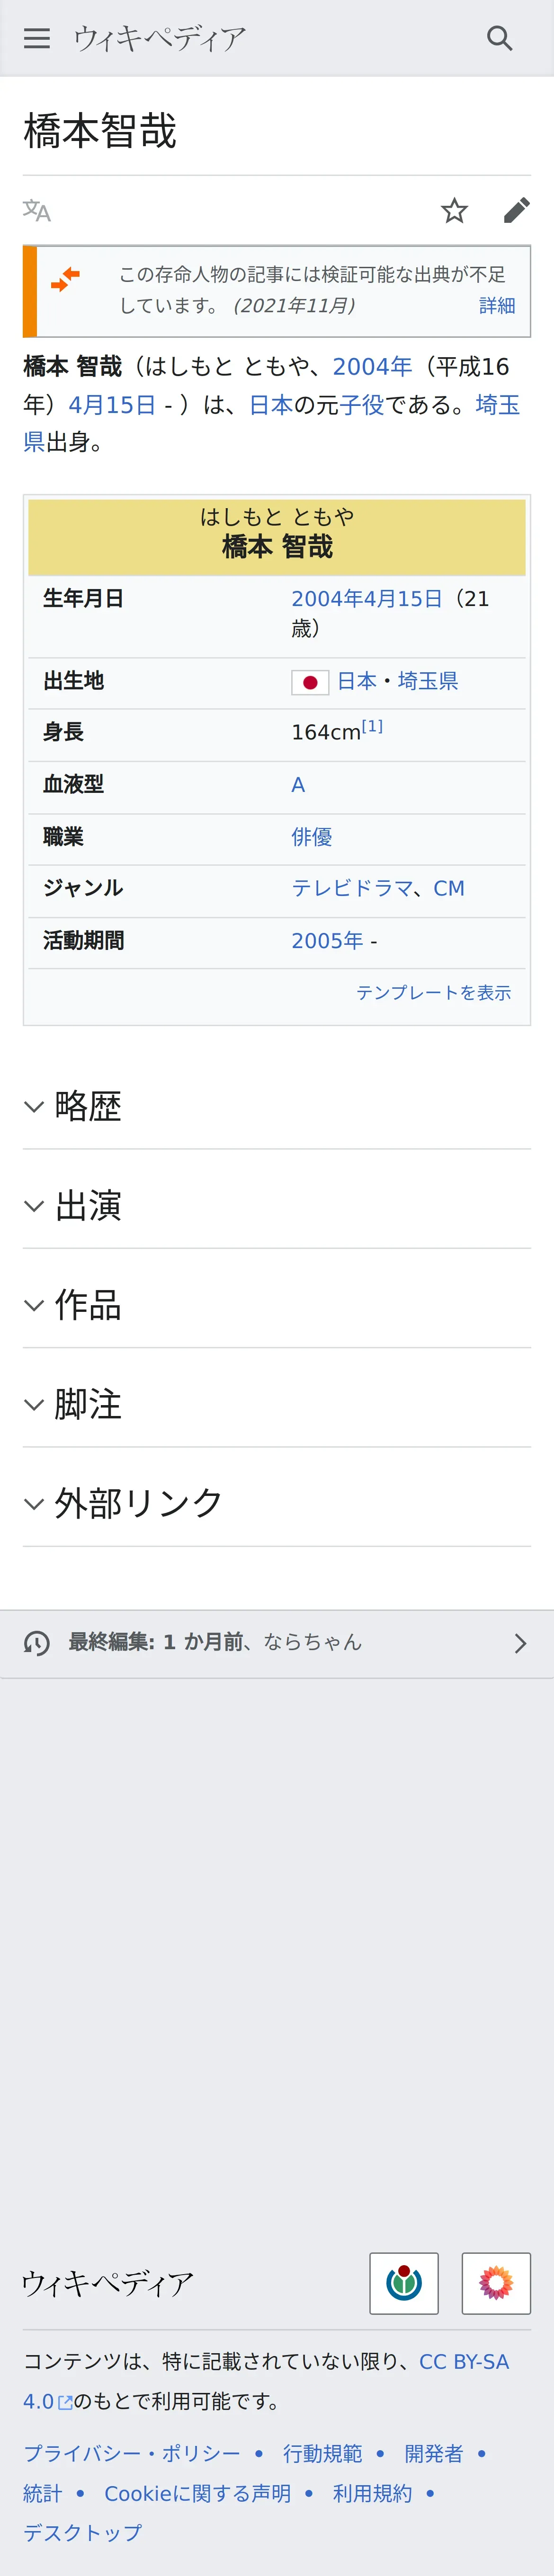The image size is (554, 2576).
Task: Click the Wikimedia Foundation logo badge
Action: coord(404,2283)
